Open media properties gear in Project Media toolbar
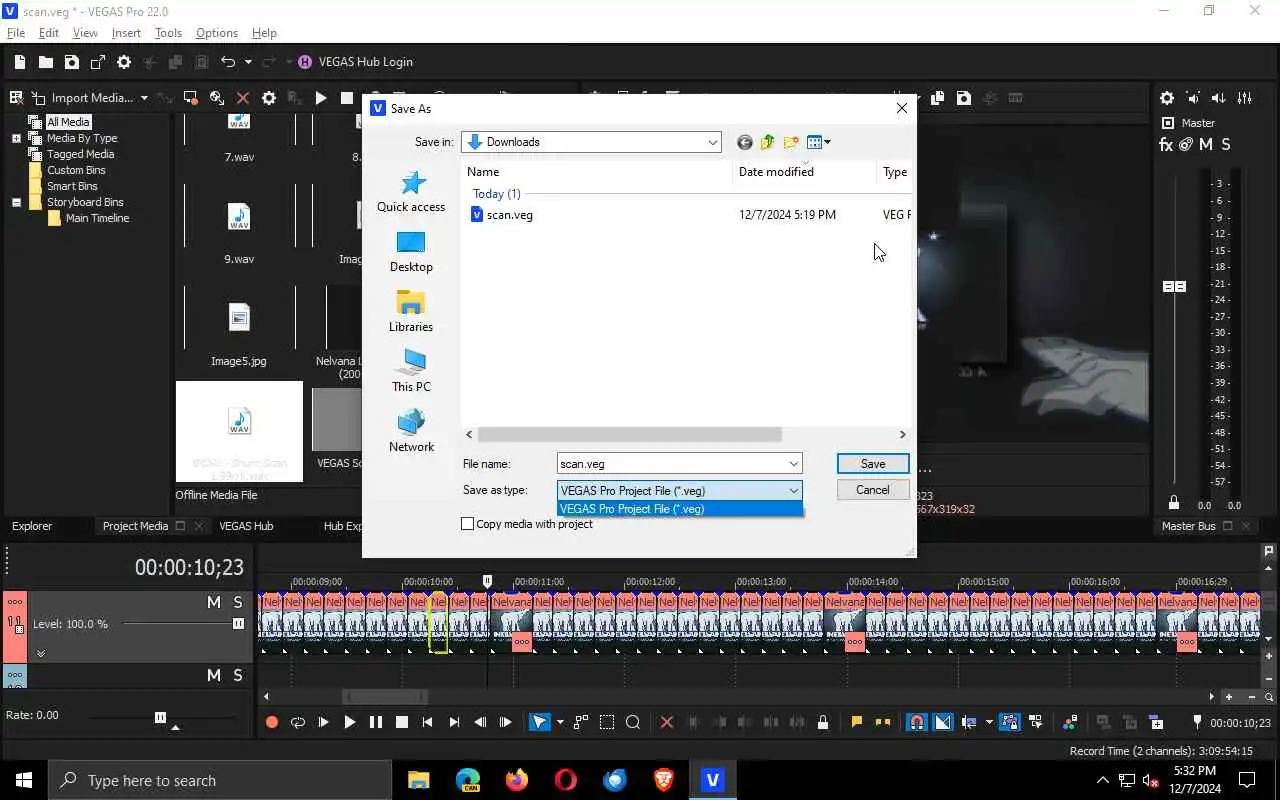The height and width of the screenshot is (800, 1280). 269,98
